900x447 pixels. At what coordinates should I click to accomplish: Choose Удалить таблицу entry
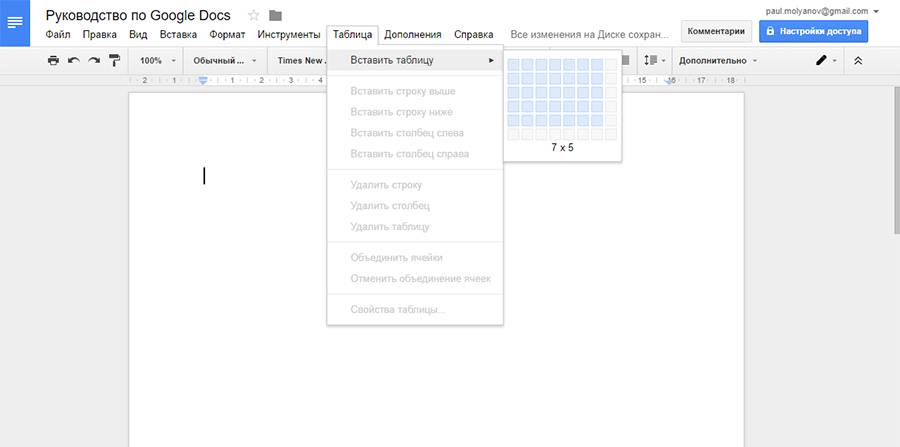tap(415, 227)
